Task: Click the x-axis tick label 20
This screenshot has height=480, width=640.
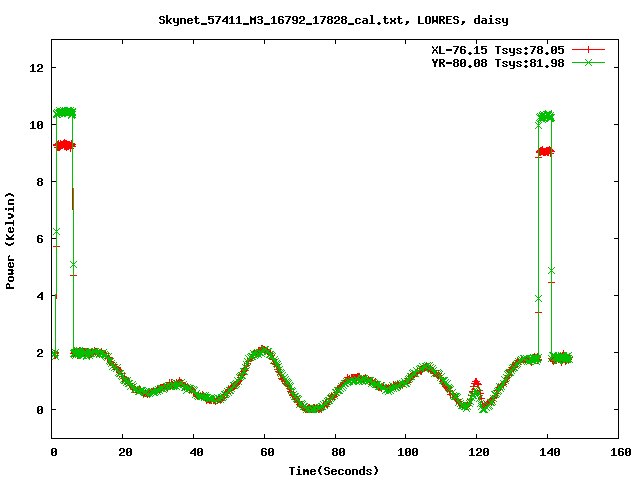Action: click(x=124, y=453)
